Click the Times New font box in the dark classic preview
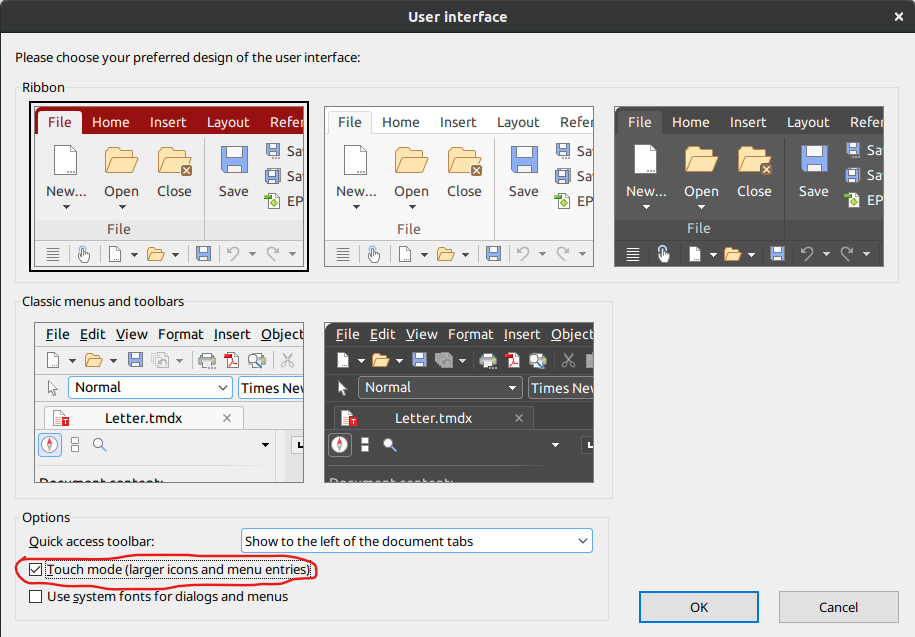Image resolution: width=915 pixels, height=637 pixels. 561,388
